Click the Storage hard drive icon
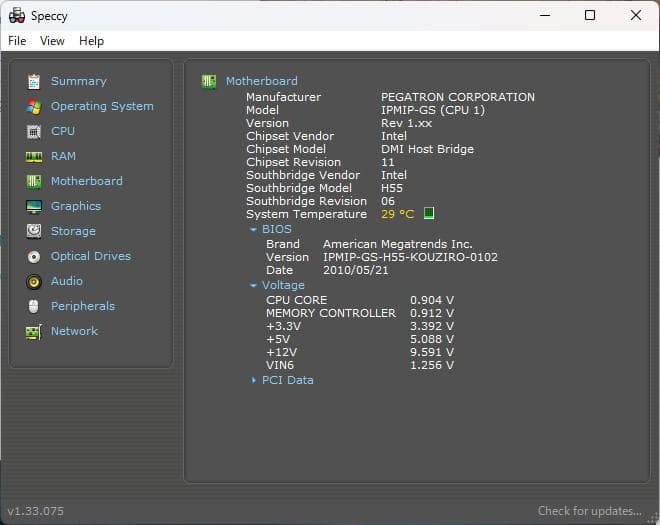Screen dimensions: 660x525 pyautogui.click(x=34, y=231)
